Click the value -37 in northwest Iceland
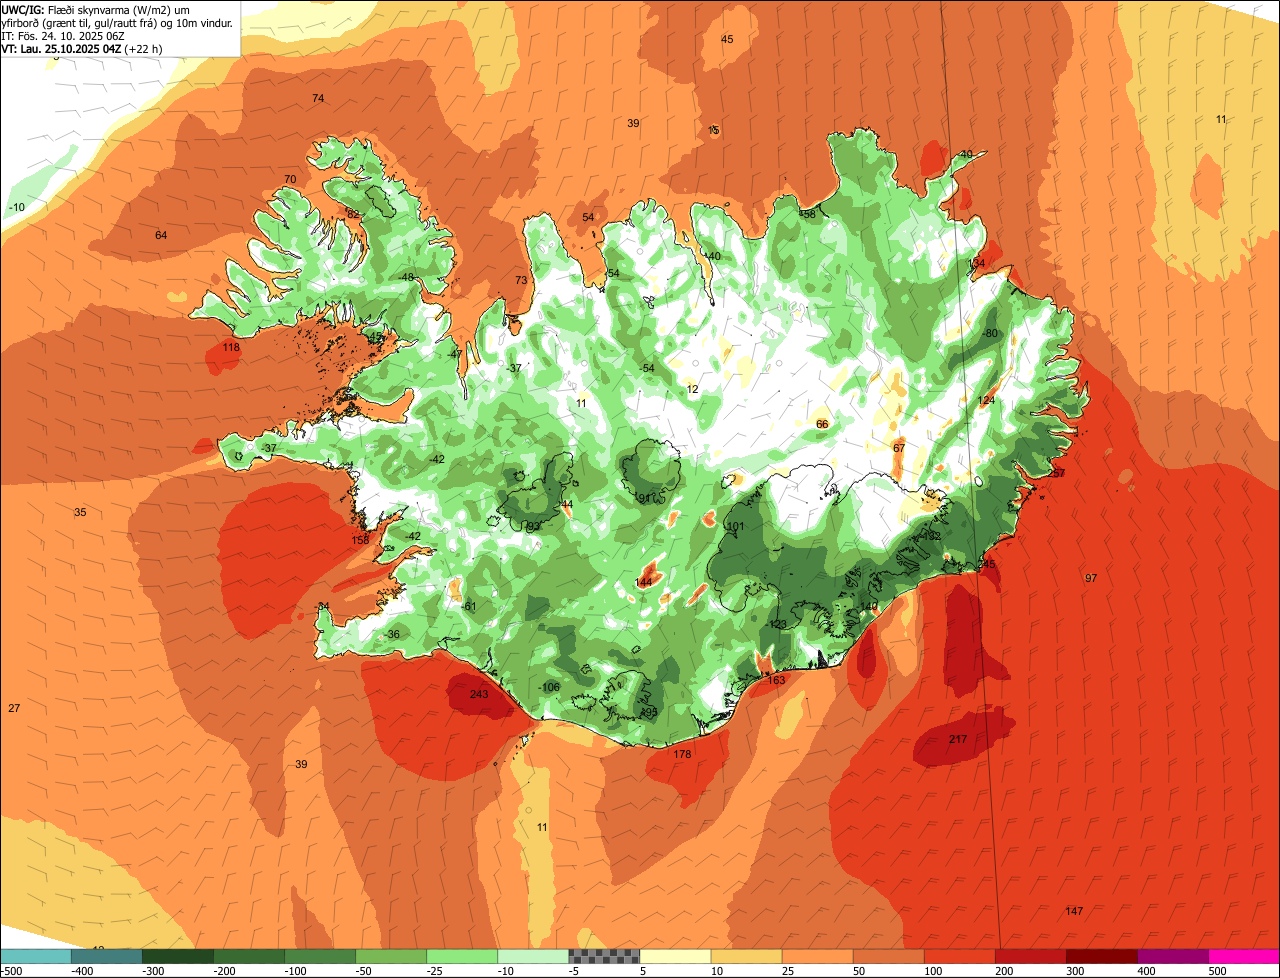1280x978 pixels. (x=514, y=368)
